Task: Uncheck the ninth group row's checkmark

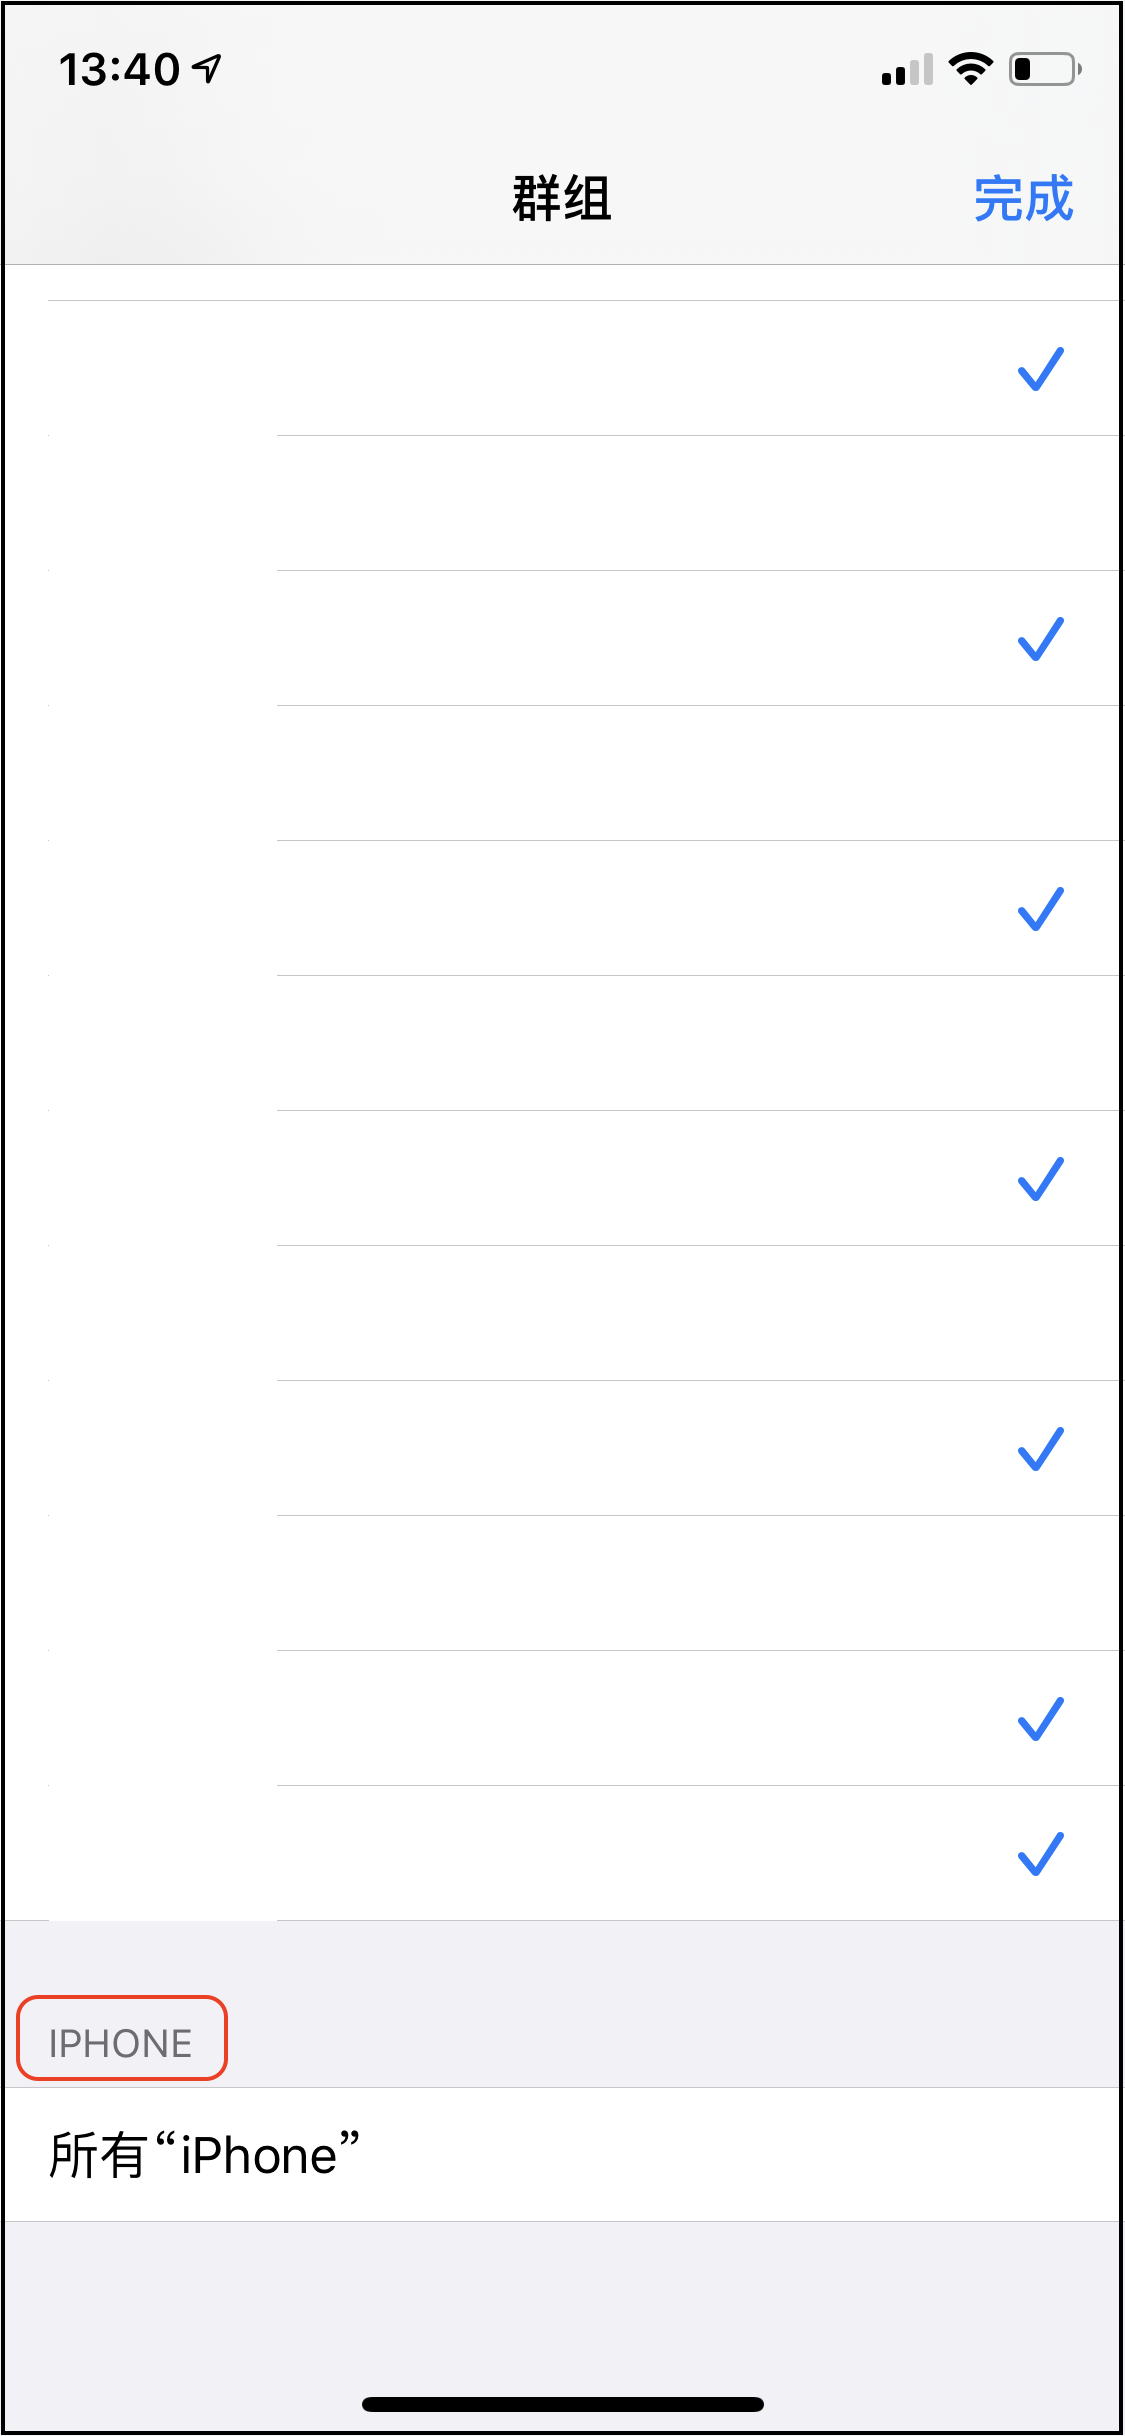Action: [1040, 1449]
